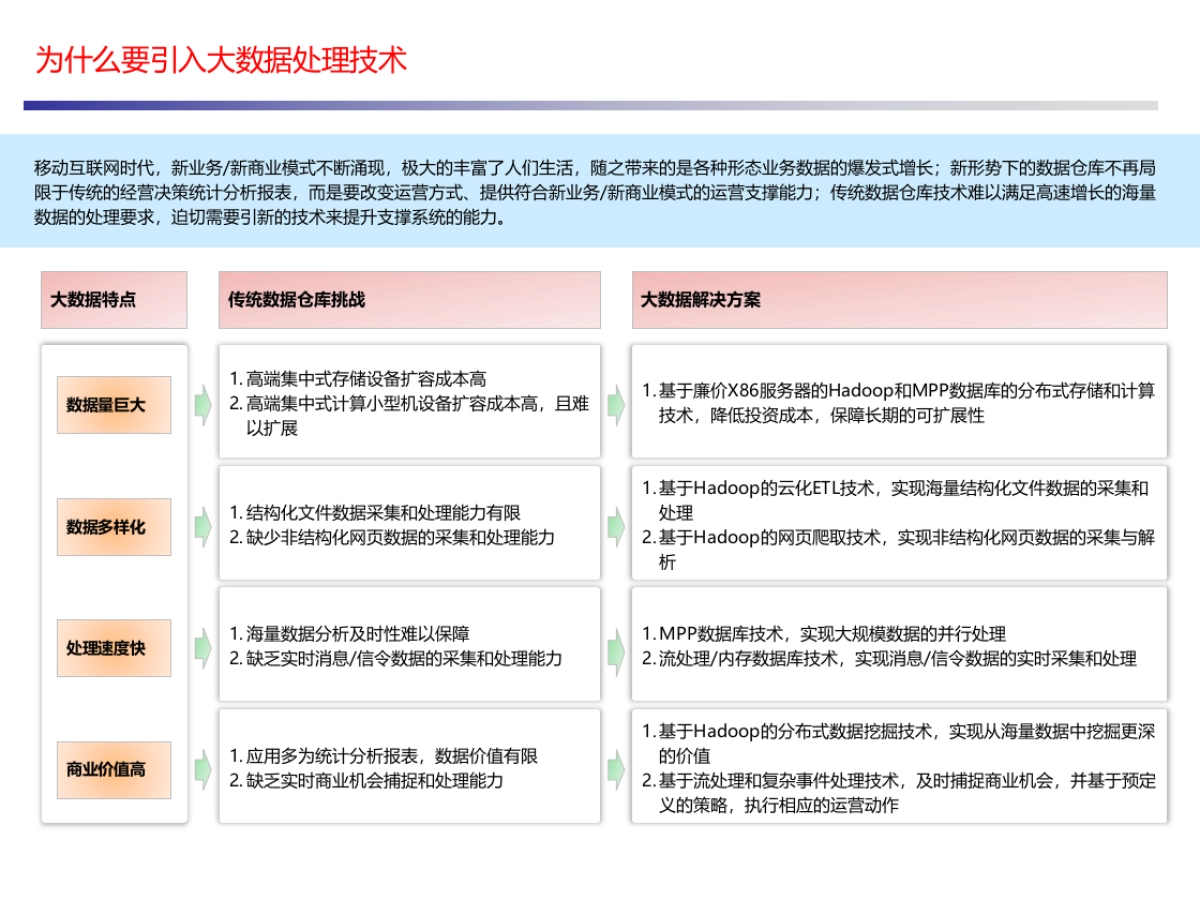Select the 商业价值高 feature label
1200x900 pixels.
click(113, 770)
